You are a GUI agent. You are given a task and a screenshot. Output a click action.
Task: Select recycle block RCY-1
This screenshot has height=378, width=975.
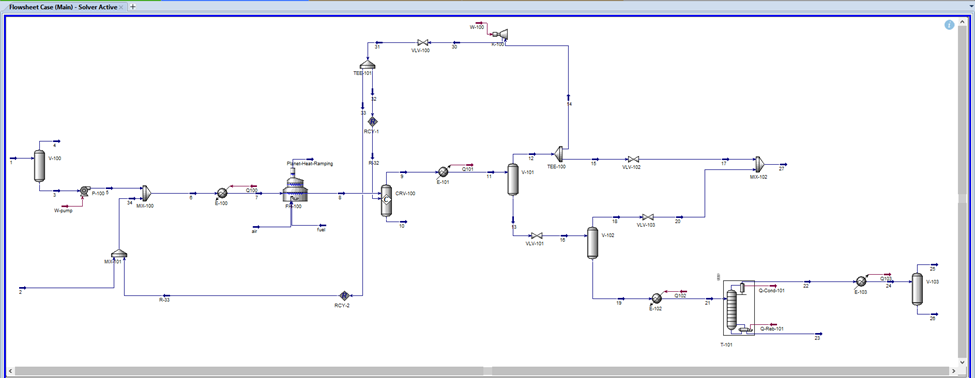coord(372,121)
